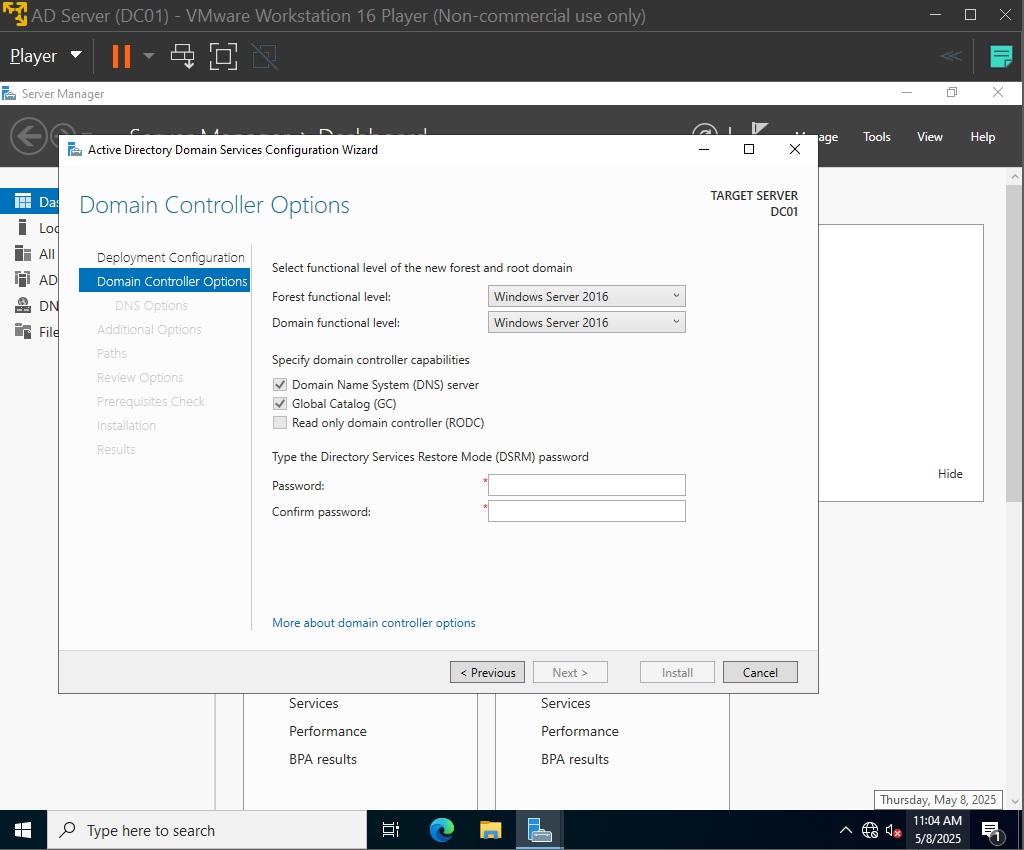Screen dimensions: 1024x850
Task: Open the Server Manager Help menu
Action: [982, 137]
